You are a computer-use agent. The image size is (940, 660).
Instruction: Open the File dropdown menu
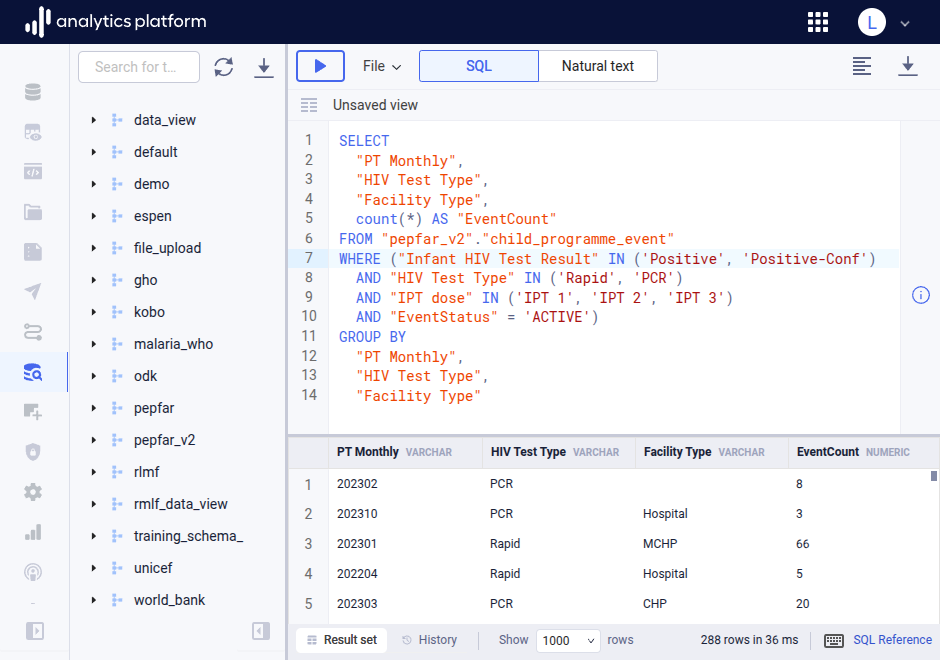click(382, 66)
